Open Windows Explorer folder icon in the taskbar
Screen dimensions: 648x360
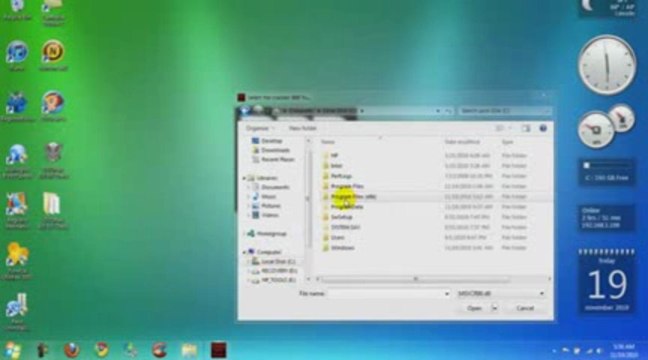tap(189, 350)
